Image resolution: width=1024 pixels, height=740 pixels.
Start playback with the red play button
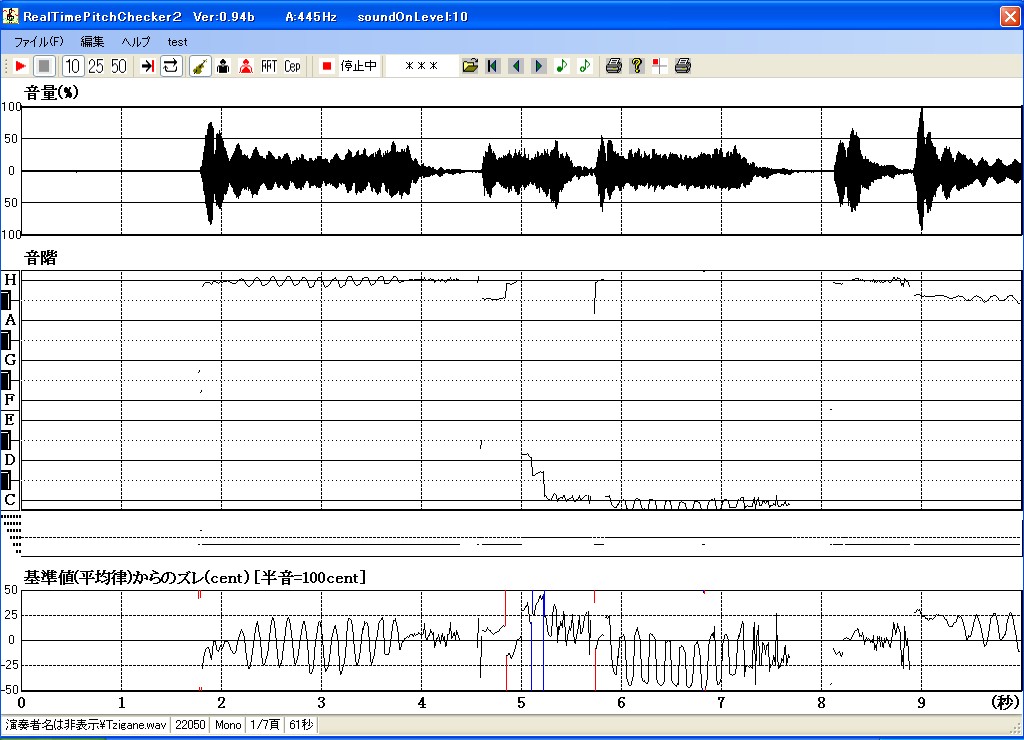click(x=20, y=66)
